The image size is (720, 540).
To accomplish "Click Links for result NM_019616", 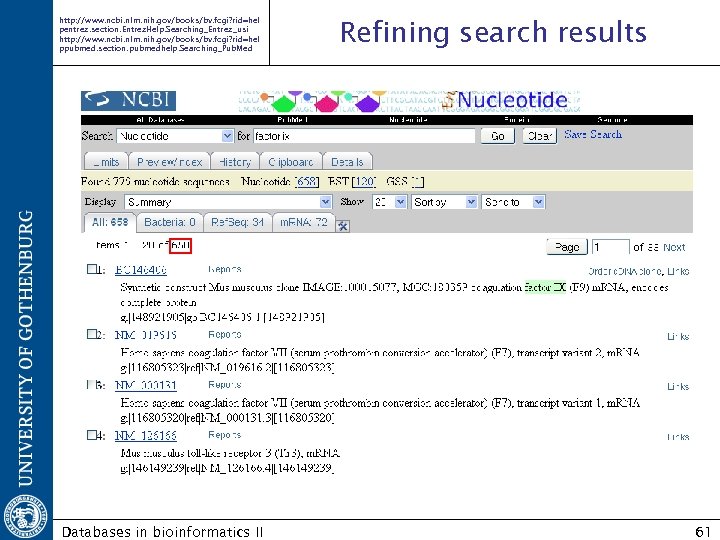I will tap(678, 337).
